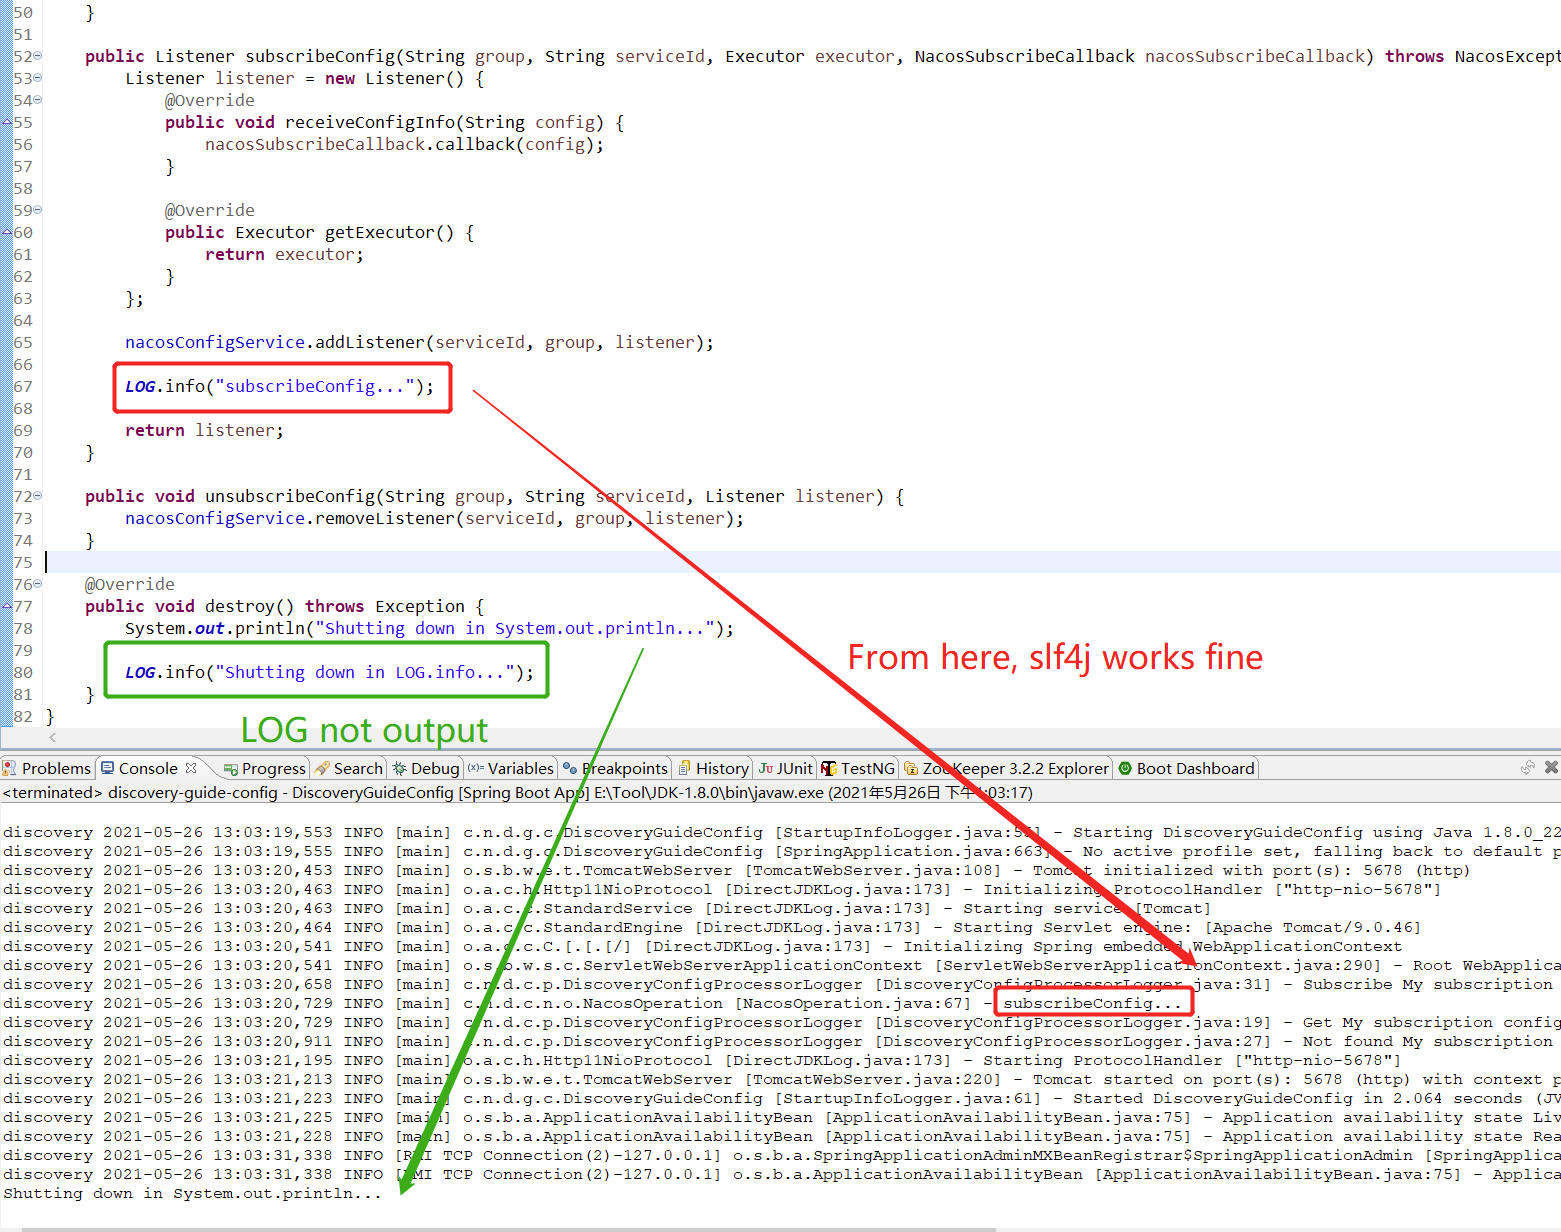
Task: Click the TomcatWebServer.java:220 console link
Action: pos(871,1079)
